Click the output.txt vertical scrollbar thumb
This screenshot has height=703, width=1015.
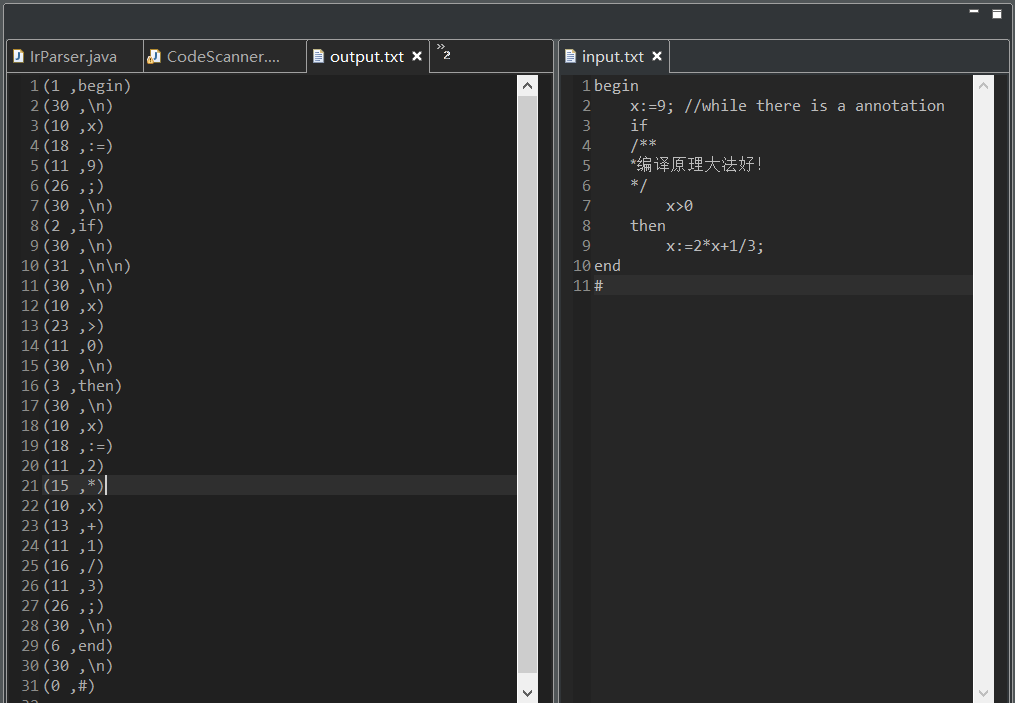point(528,385)
